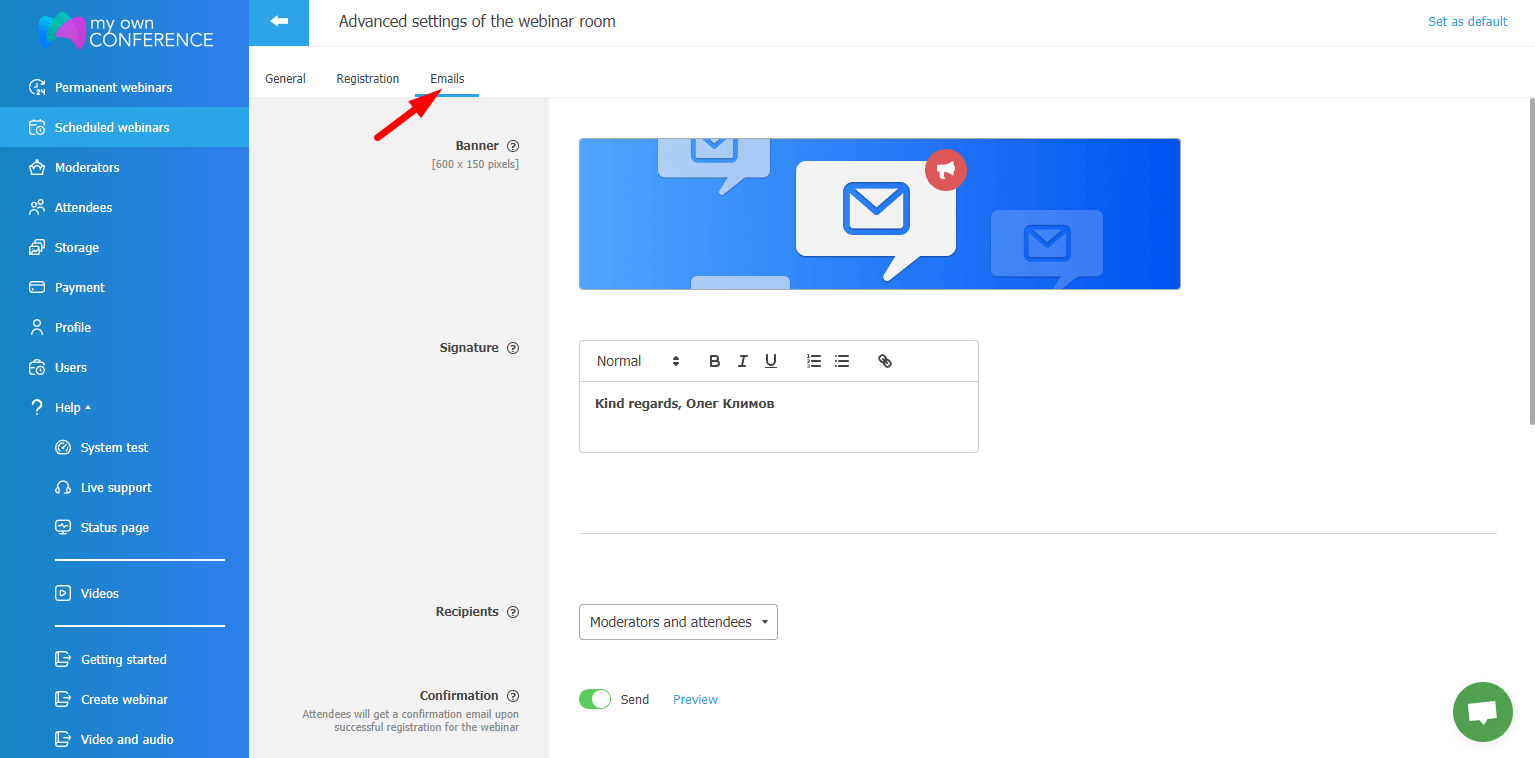Insert a link in the signature

tap(885, 361)
